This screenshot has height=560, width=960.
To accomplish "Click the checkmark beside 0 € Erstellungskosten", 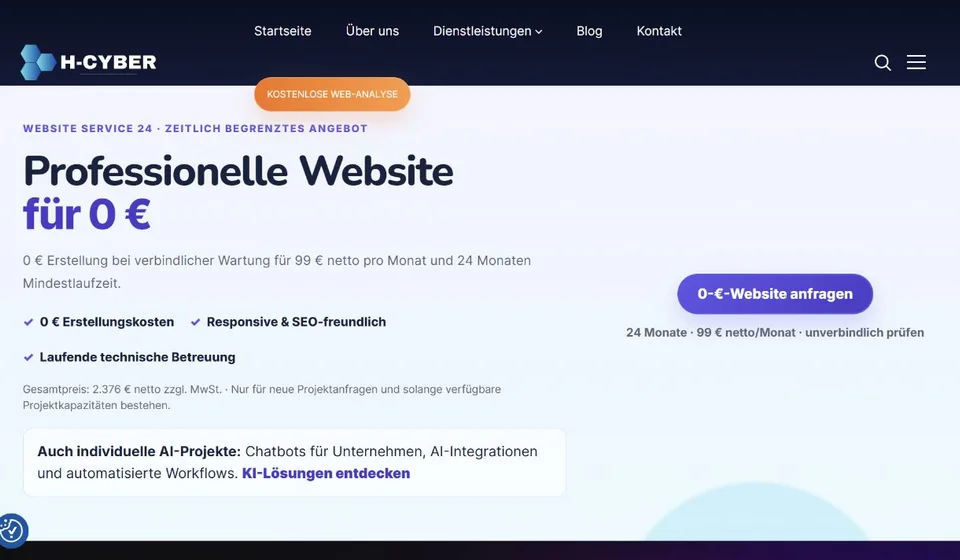I will pyautogui.click(x=28, y=323).
